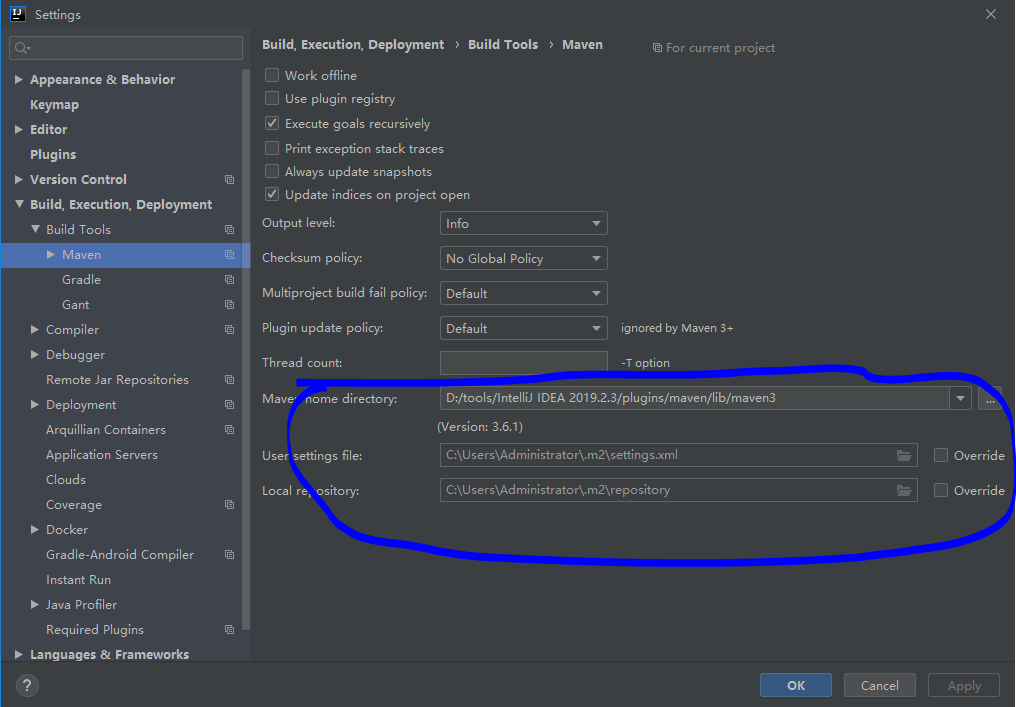Click the per-project icon beside Required Plugins
This screenshot has height=707, width=1016.
click(229, 630)
